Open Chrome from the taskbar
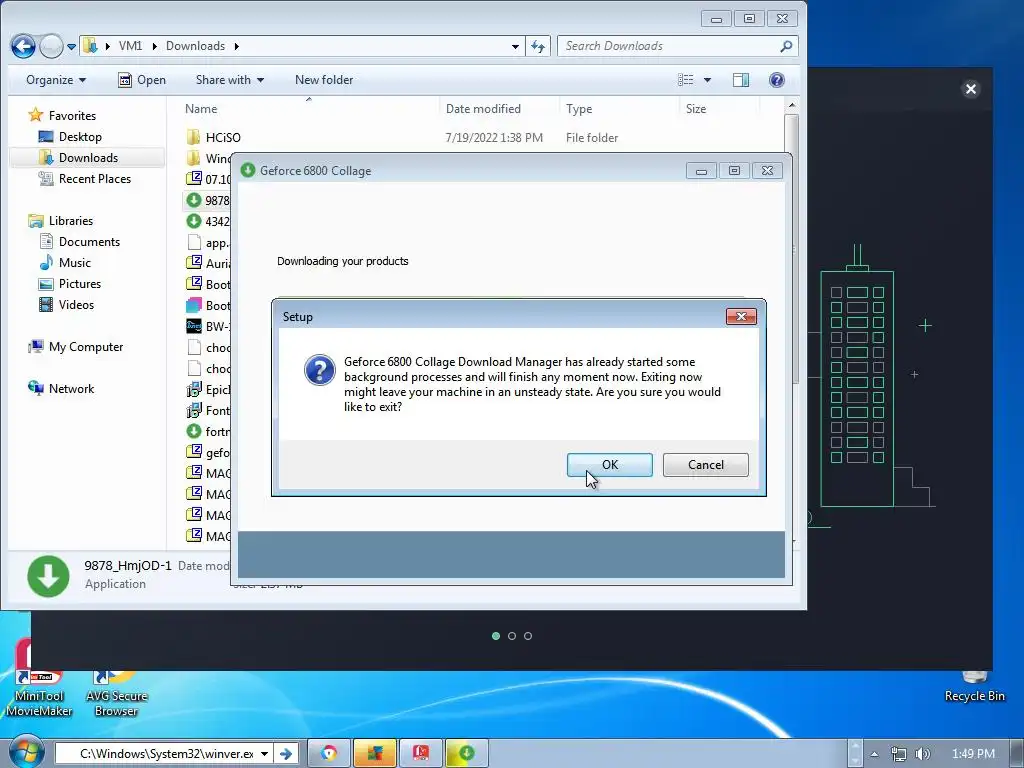The height and width of the screenshot is (768, 1024). pos(329,754)
